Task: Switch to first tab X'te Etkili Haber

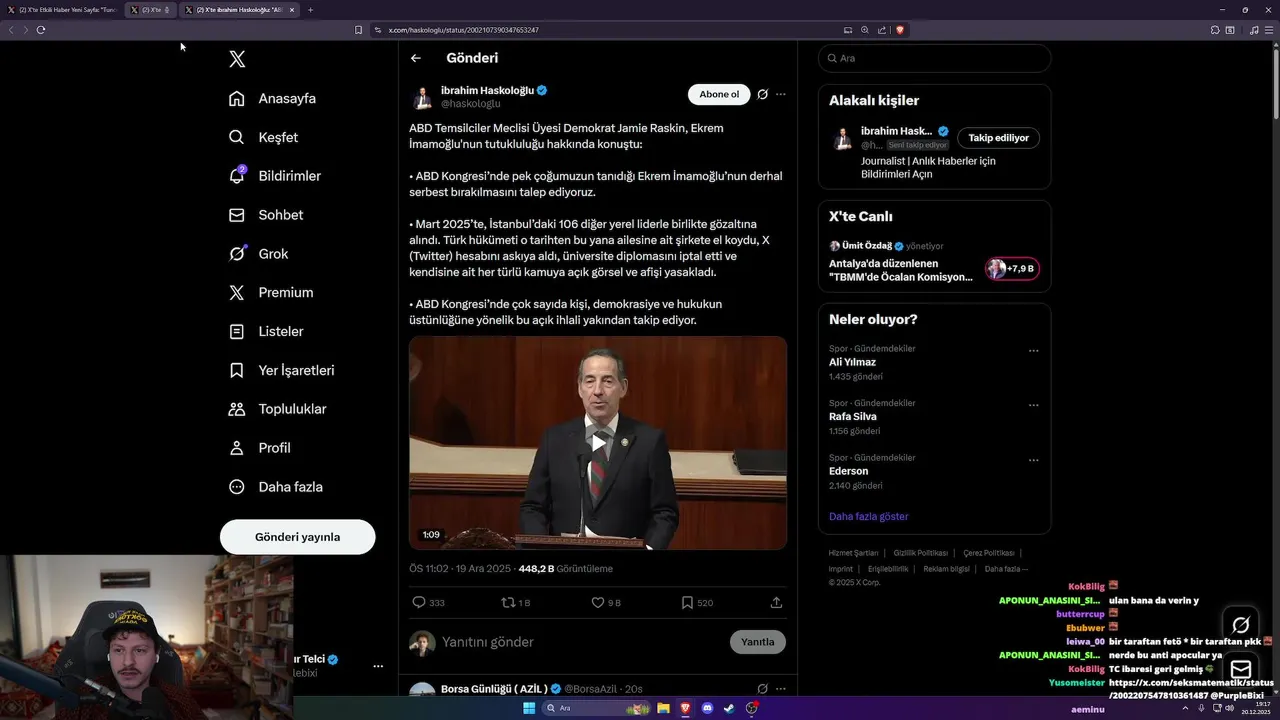Action: [x=62, y=10]
